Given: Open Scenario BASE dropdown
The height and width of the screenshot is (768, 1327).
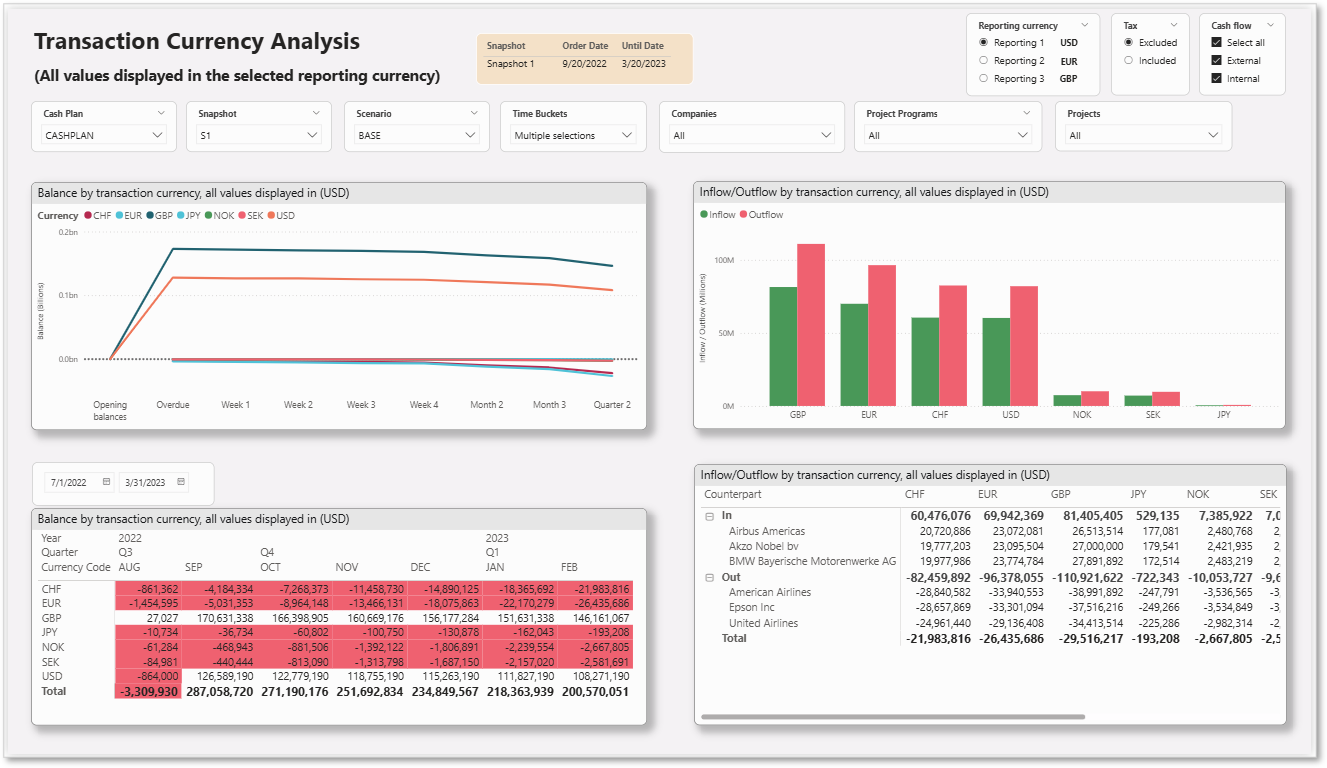Looking at the screenshot, I should pos(416,135).
